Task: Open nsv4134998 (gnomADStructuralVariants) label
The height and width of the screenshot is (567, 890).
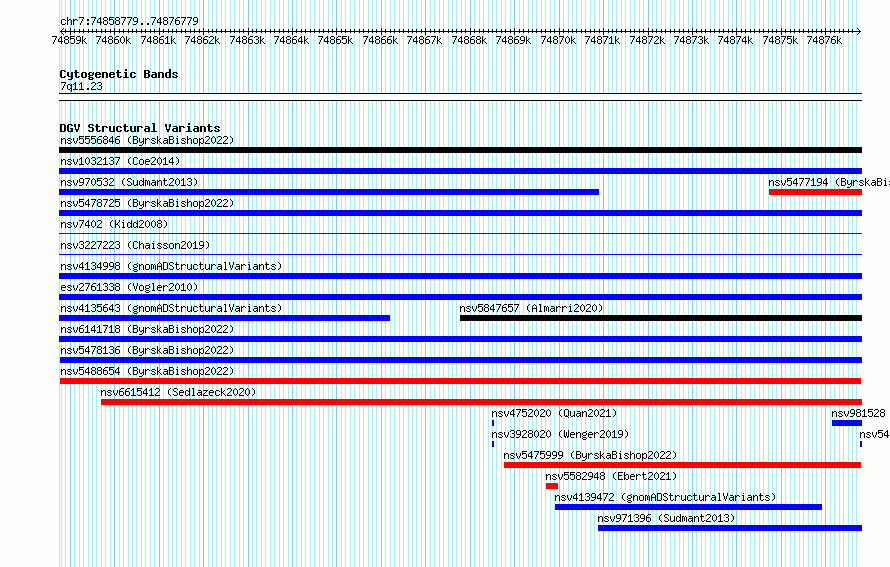Action: pyautogui.click(x=171, y=266)
